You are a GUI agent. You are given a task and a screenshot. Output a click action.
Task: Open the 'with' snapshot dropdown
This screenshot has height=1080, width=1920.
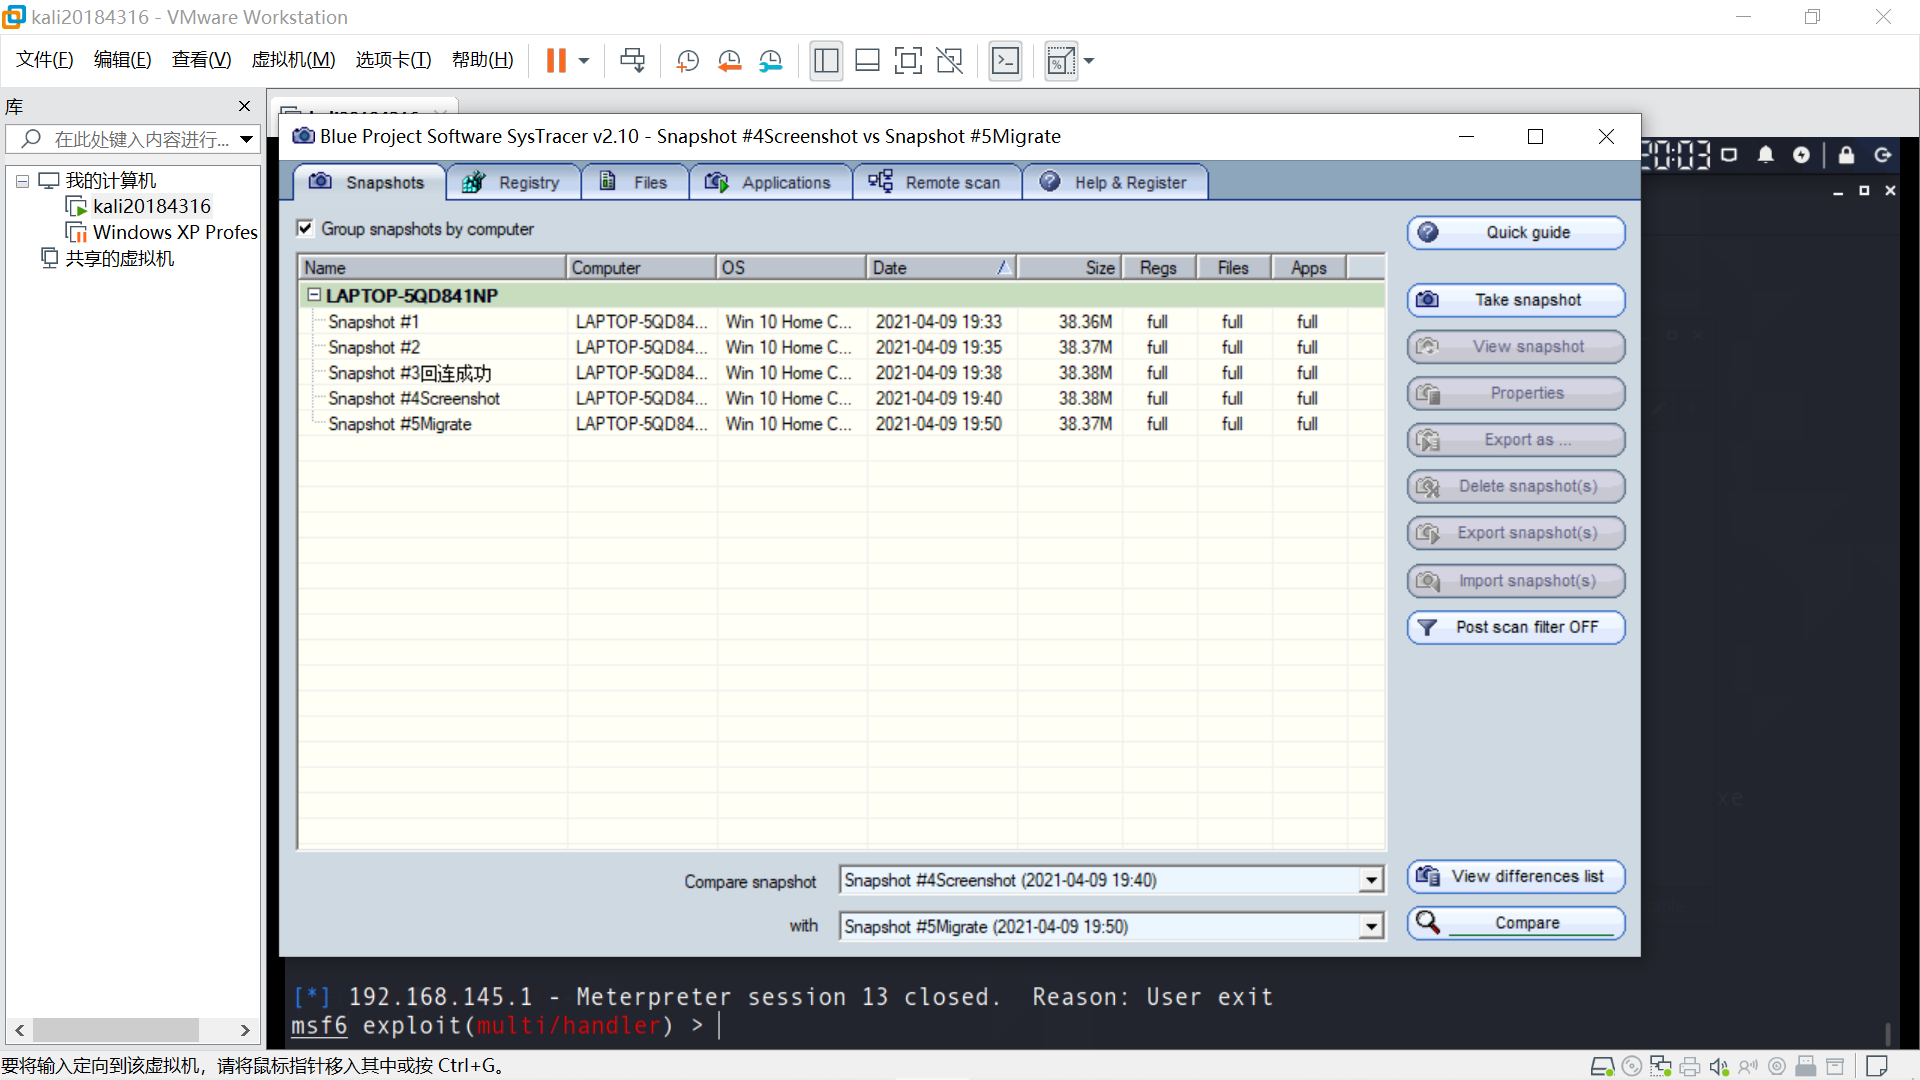coord(1371,927)
